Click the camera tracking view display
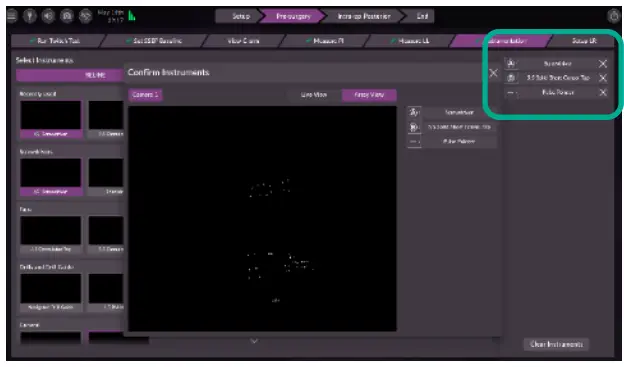Viewport: 624px width, 367px height. point(262,219)
